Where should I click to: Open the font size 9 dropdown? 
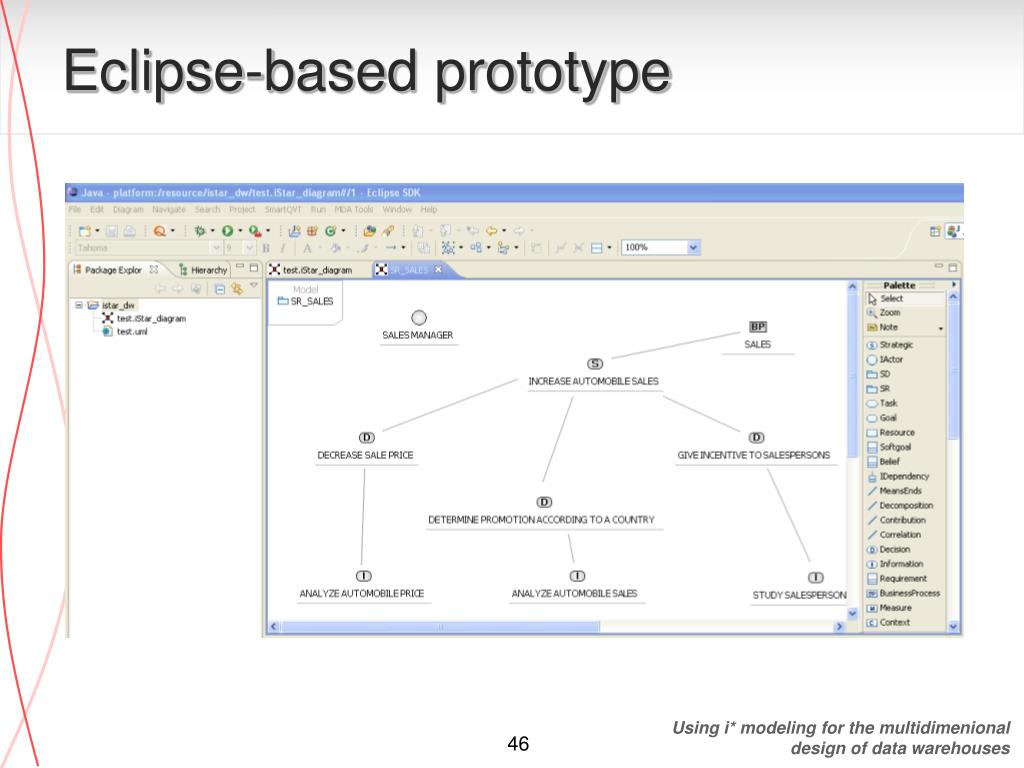(249, 248)
